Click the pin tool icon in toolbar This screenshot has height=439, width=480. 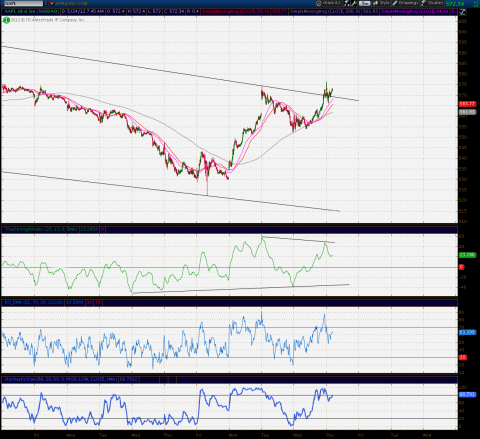(347, 3)
